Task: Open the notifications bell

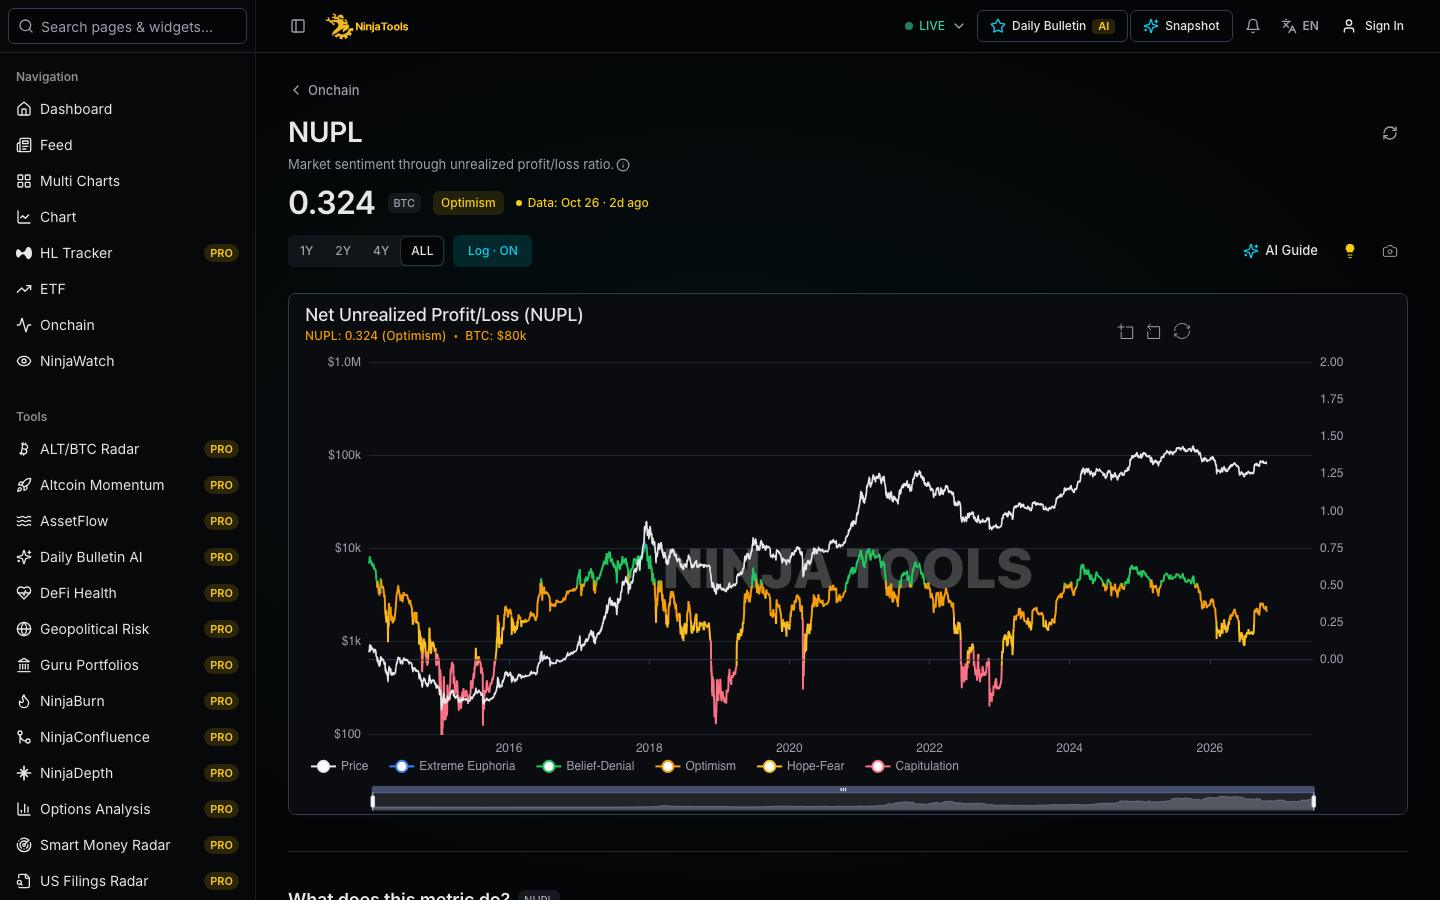Action: pyautogui.click(x=1253, y=26)
